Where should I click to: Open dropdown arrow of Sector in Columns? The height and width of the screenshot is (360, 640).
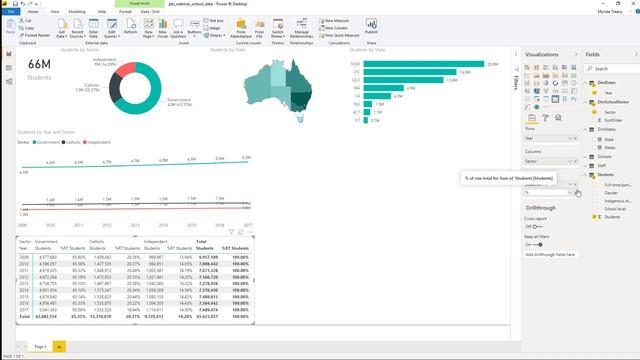570,161
